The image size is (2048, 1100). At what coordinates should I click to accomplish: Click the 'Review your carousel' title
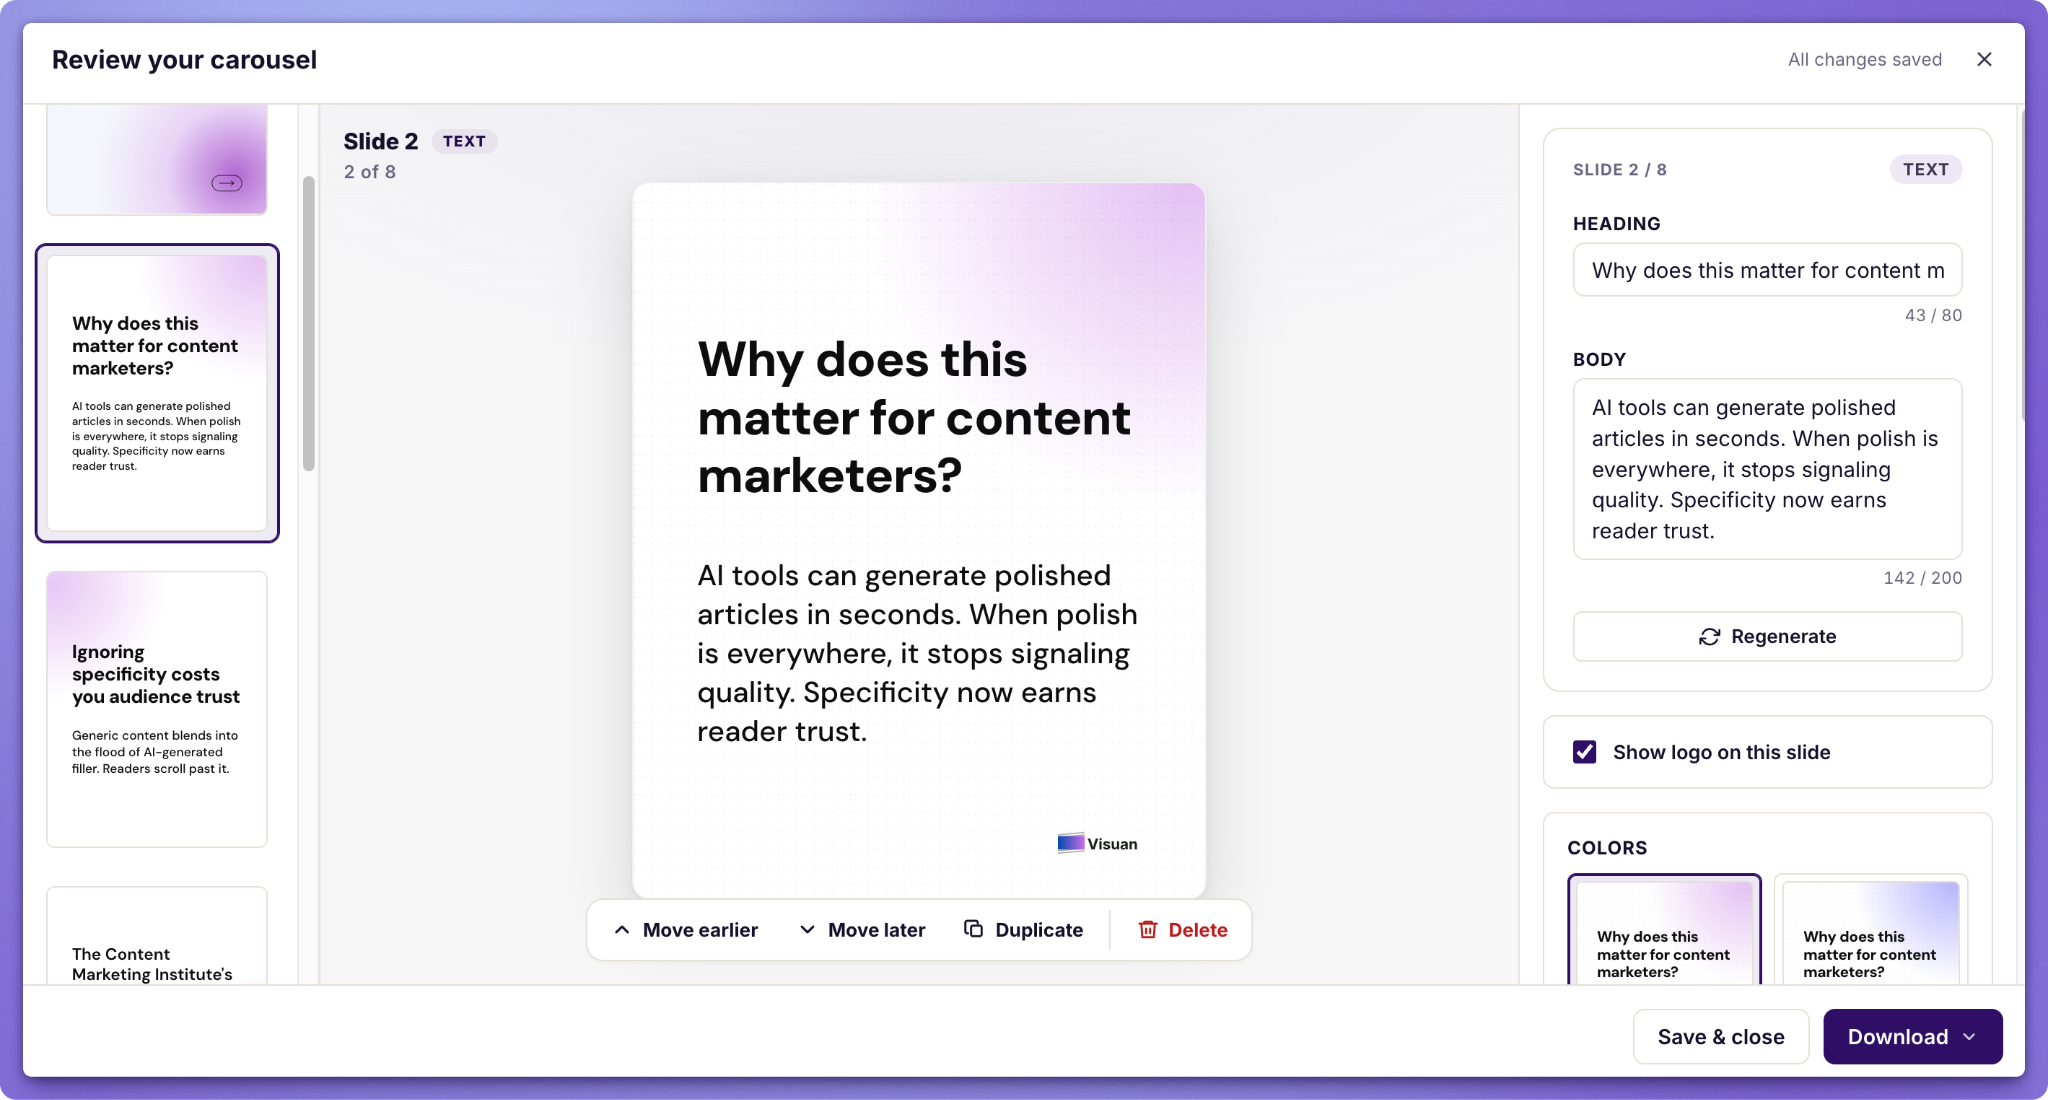point(184,60)
